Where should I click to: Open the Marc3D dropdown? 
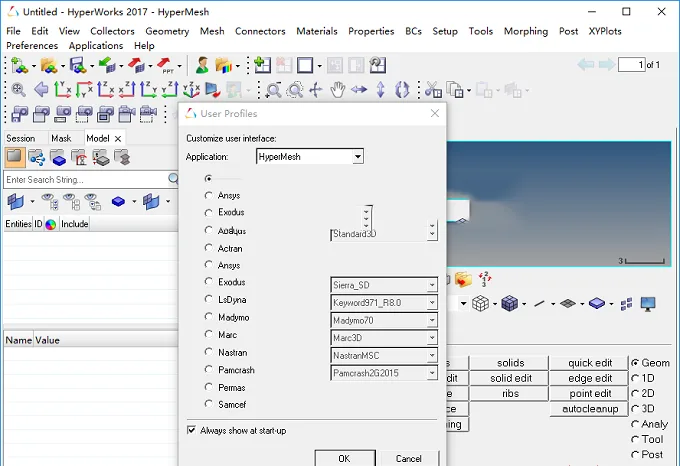pyautogui.click(x=432, y=338)
